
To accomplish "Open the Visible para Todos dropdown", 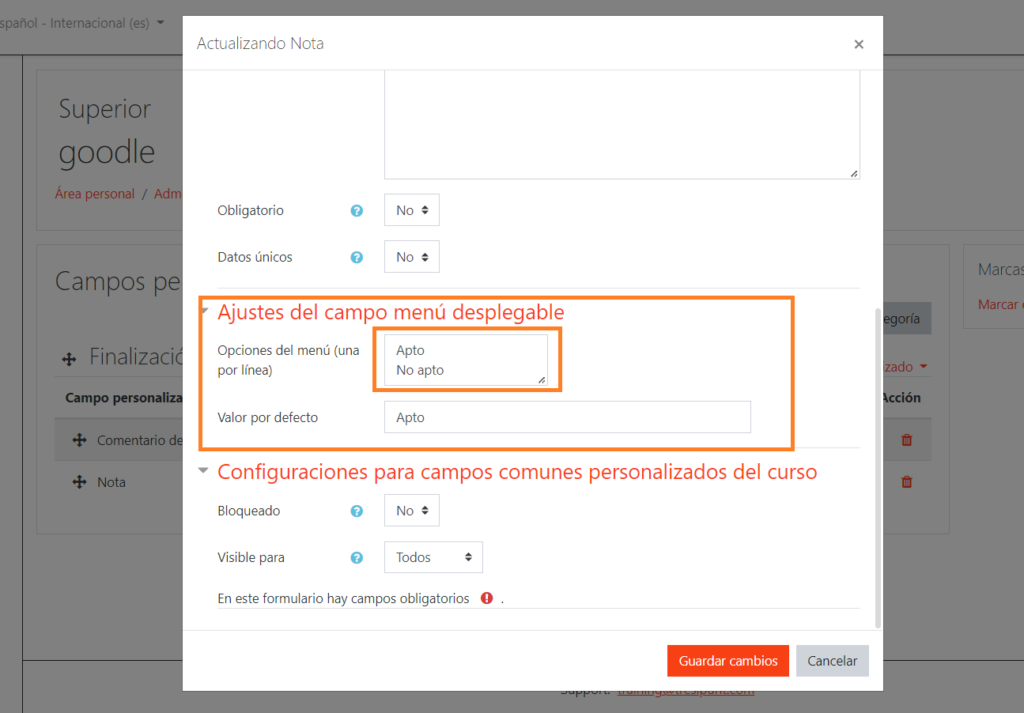I will [x=433, y=558].
